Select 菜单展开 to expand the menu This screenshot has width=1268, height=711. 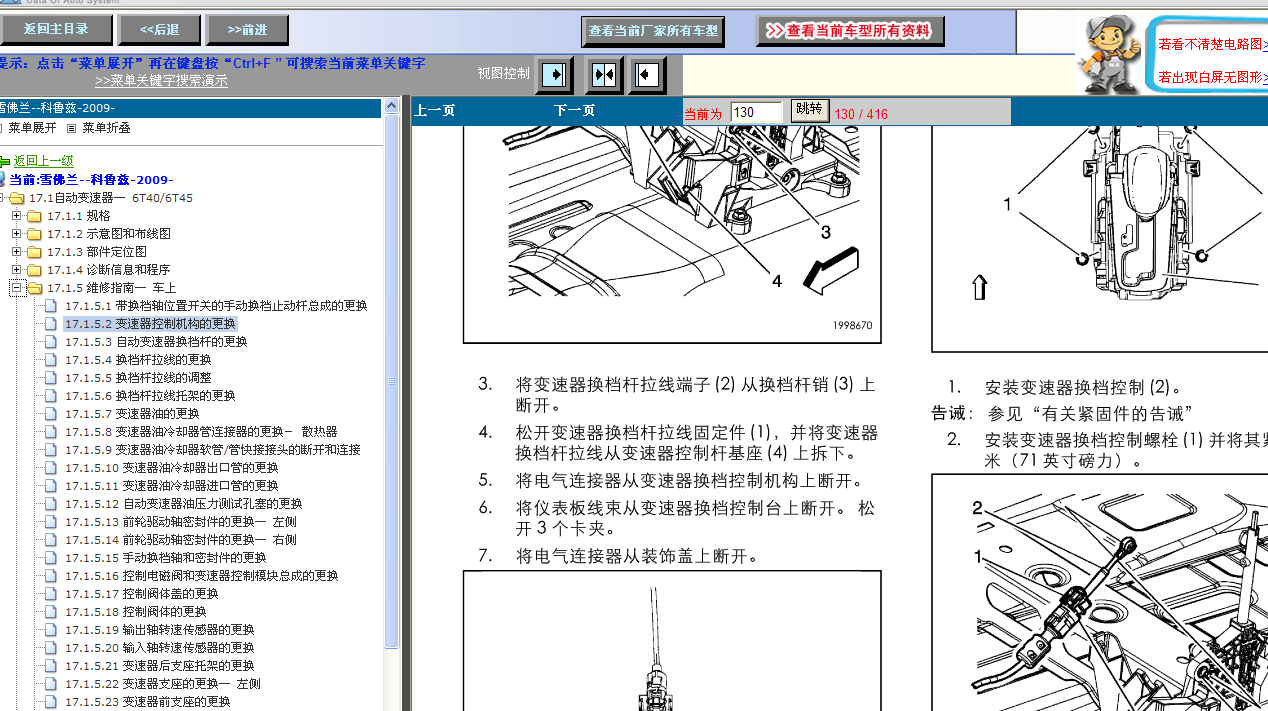[32, 128]
